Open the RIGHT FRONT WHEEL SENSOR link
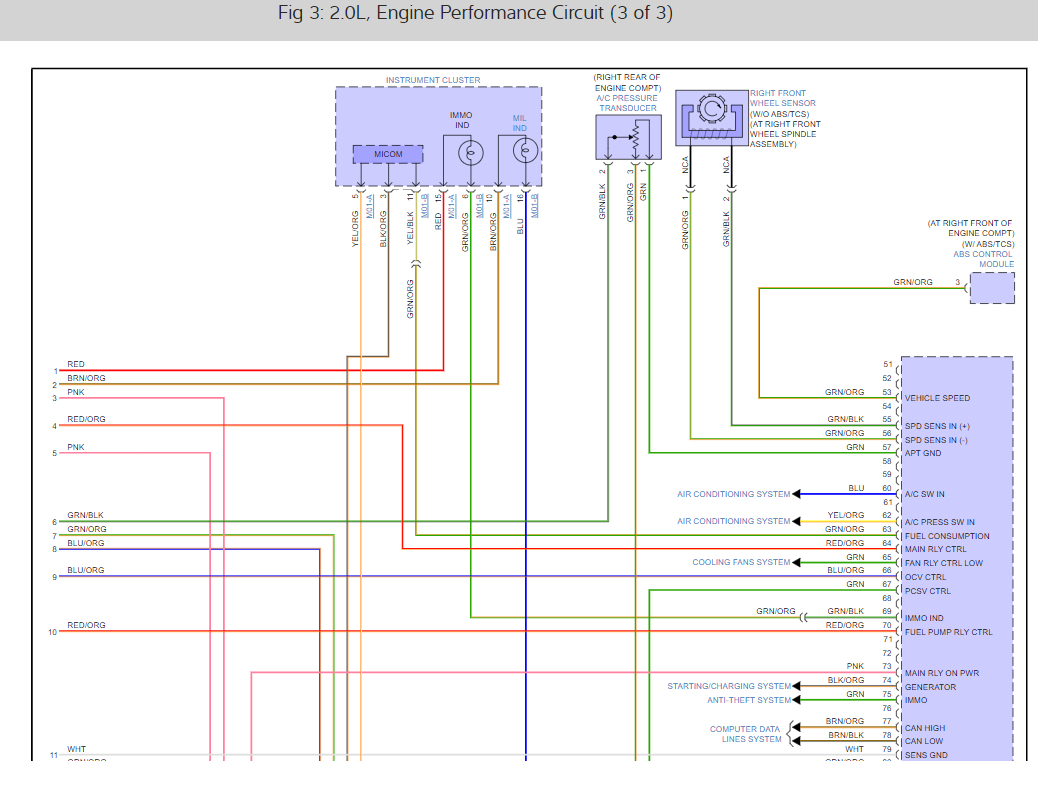Image resolution: width=1038 pixels, height=785 pixels. (x=782, y=98)
